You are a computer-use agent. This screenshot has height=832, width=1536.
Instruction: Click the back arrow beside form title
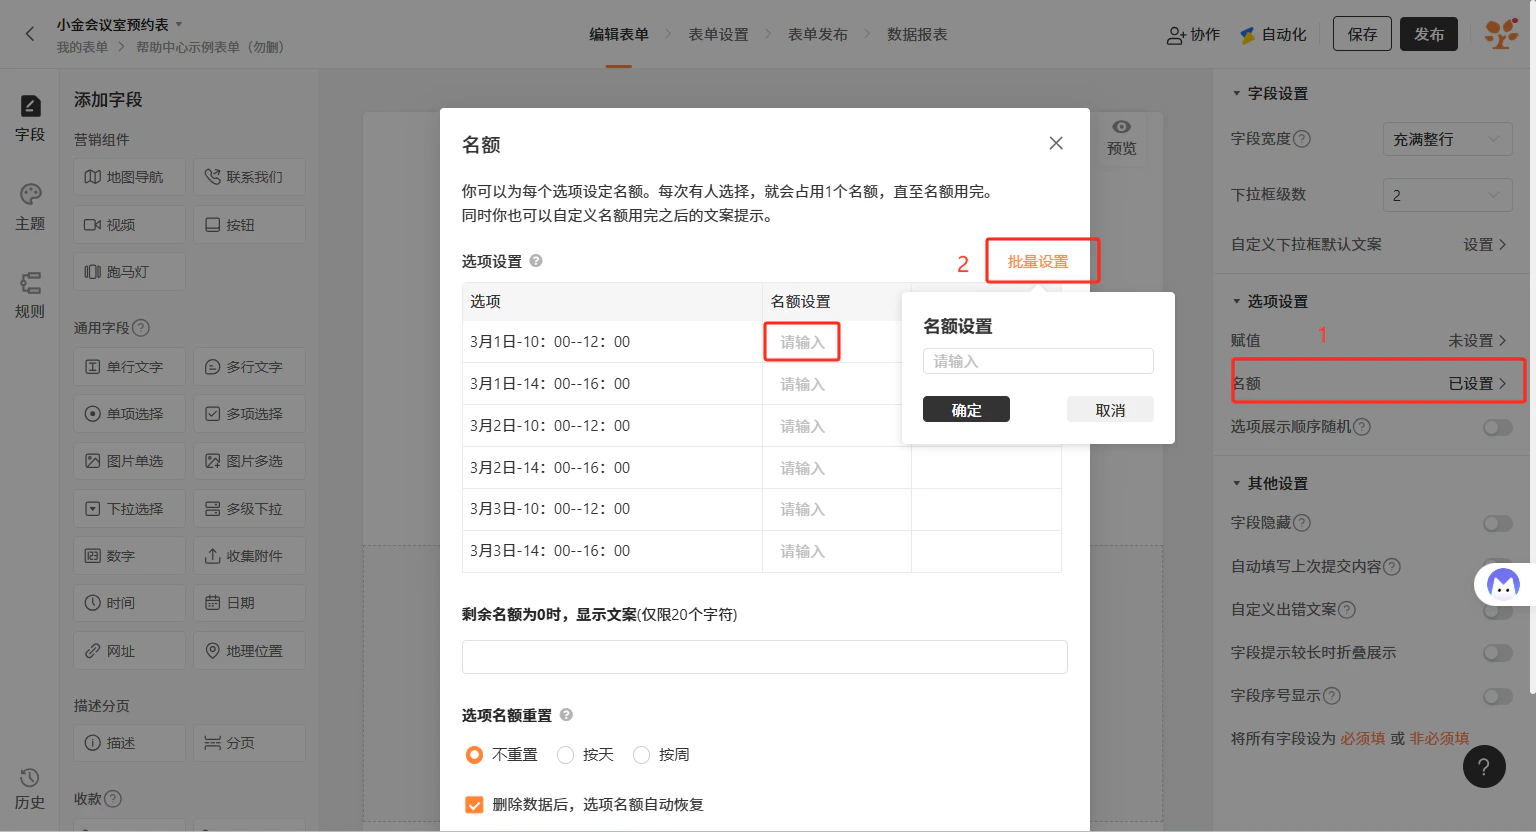click(x=30, y=34)
